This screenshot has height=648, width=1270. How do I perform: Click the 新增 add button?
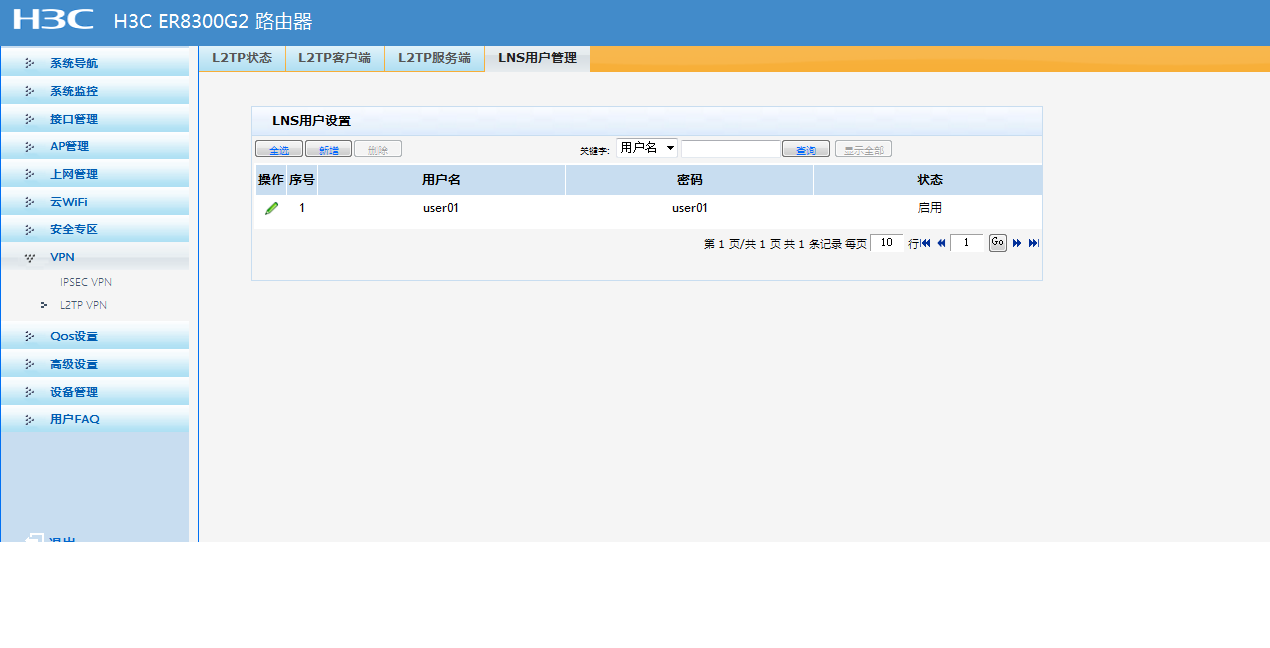(328, 149)
